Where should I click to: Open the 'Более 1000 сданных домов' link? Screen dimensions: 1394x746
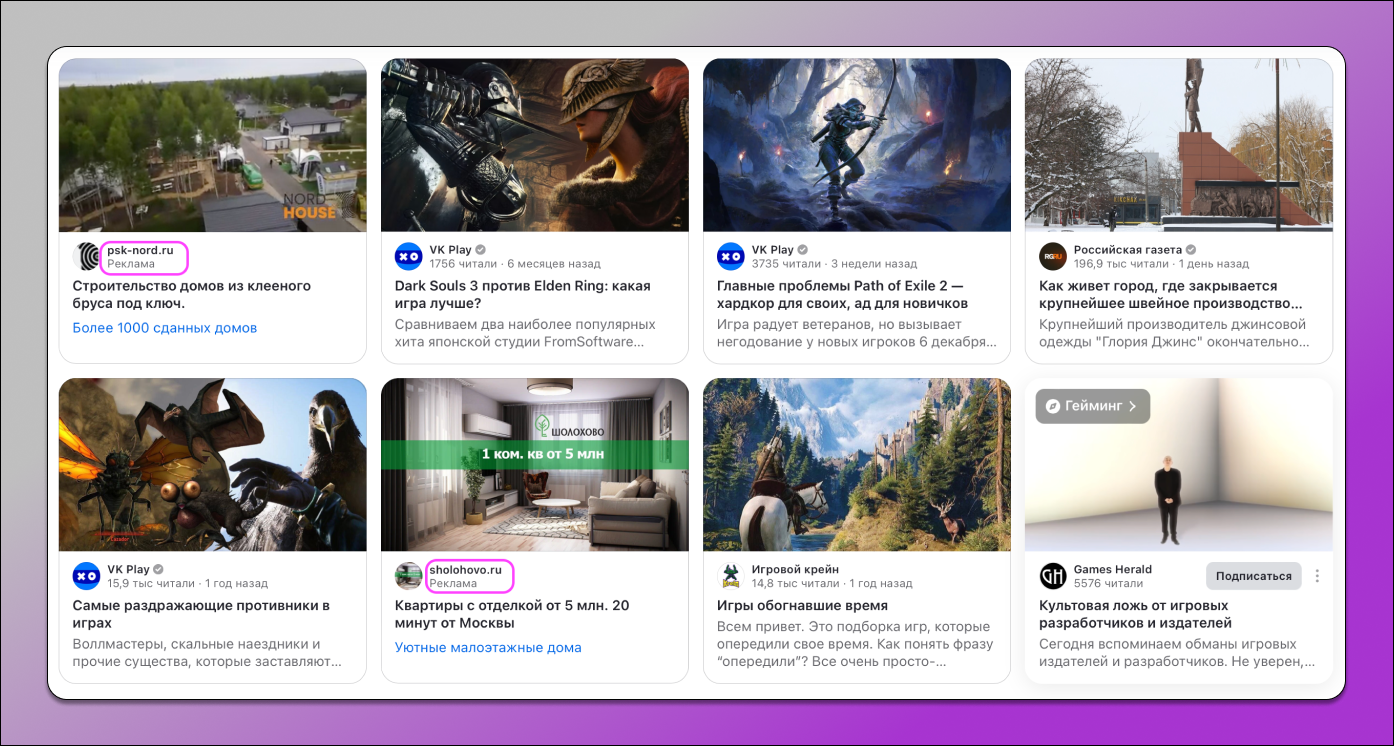pos(165,328)
